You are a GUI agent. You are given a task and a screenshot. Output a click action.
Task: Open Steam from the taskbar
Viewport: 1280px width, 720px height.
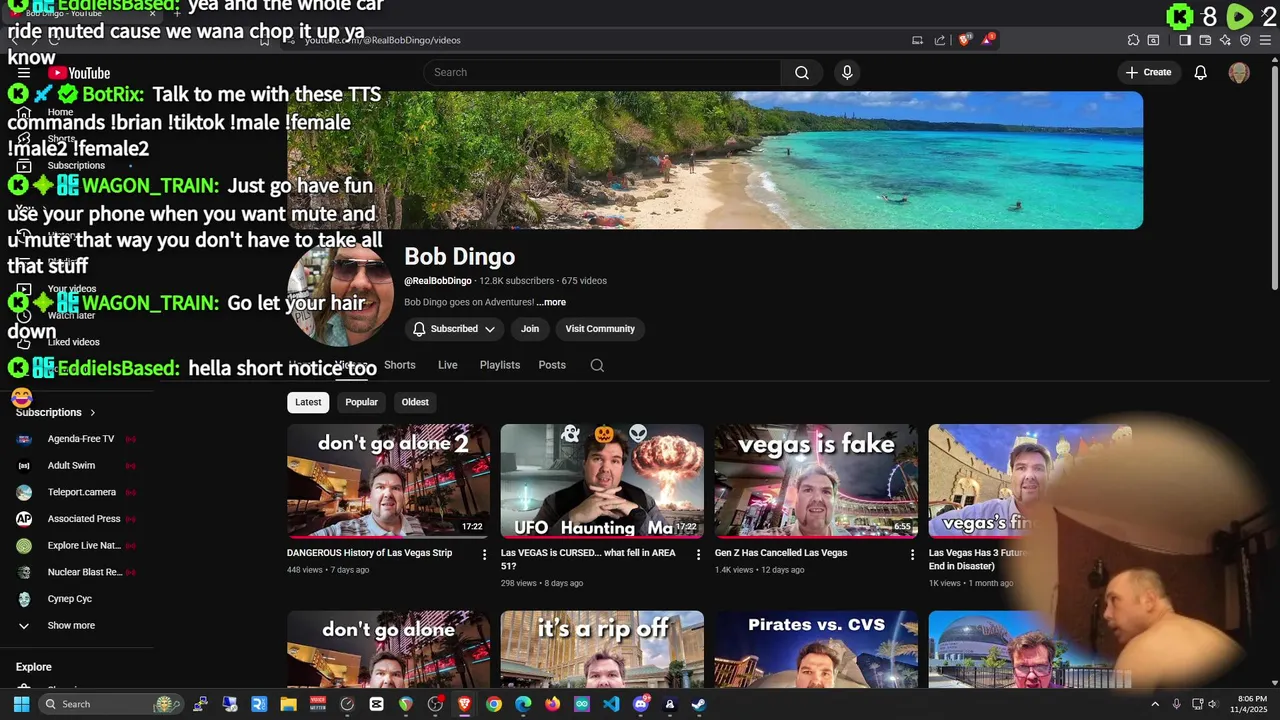click(699, 704)
